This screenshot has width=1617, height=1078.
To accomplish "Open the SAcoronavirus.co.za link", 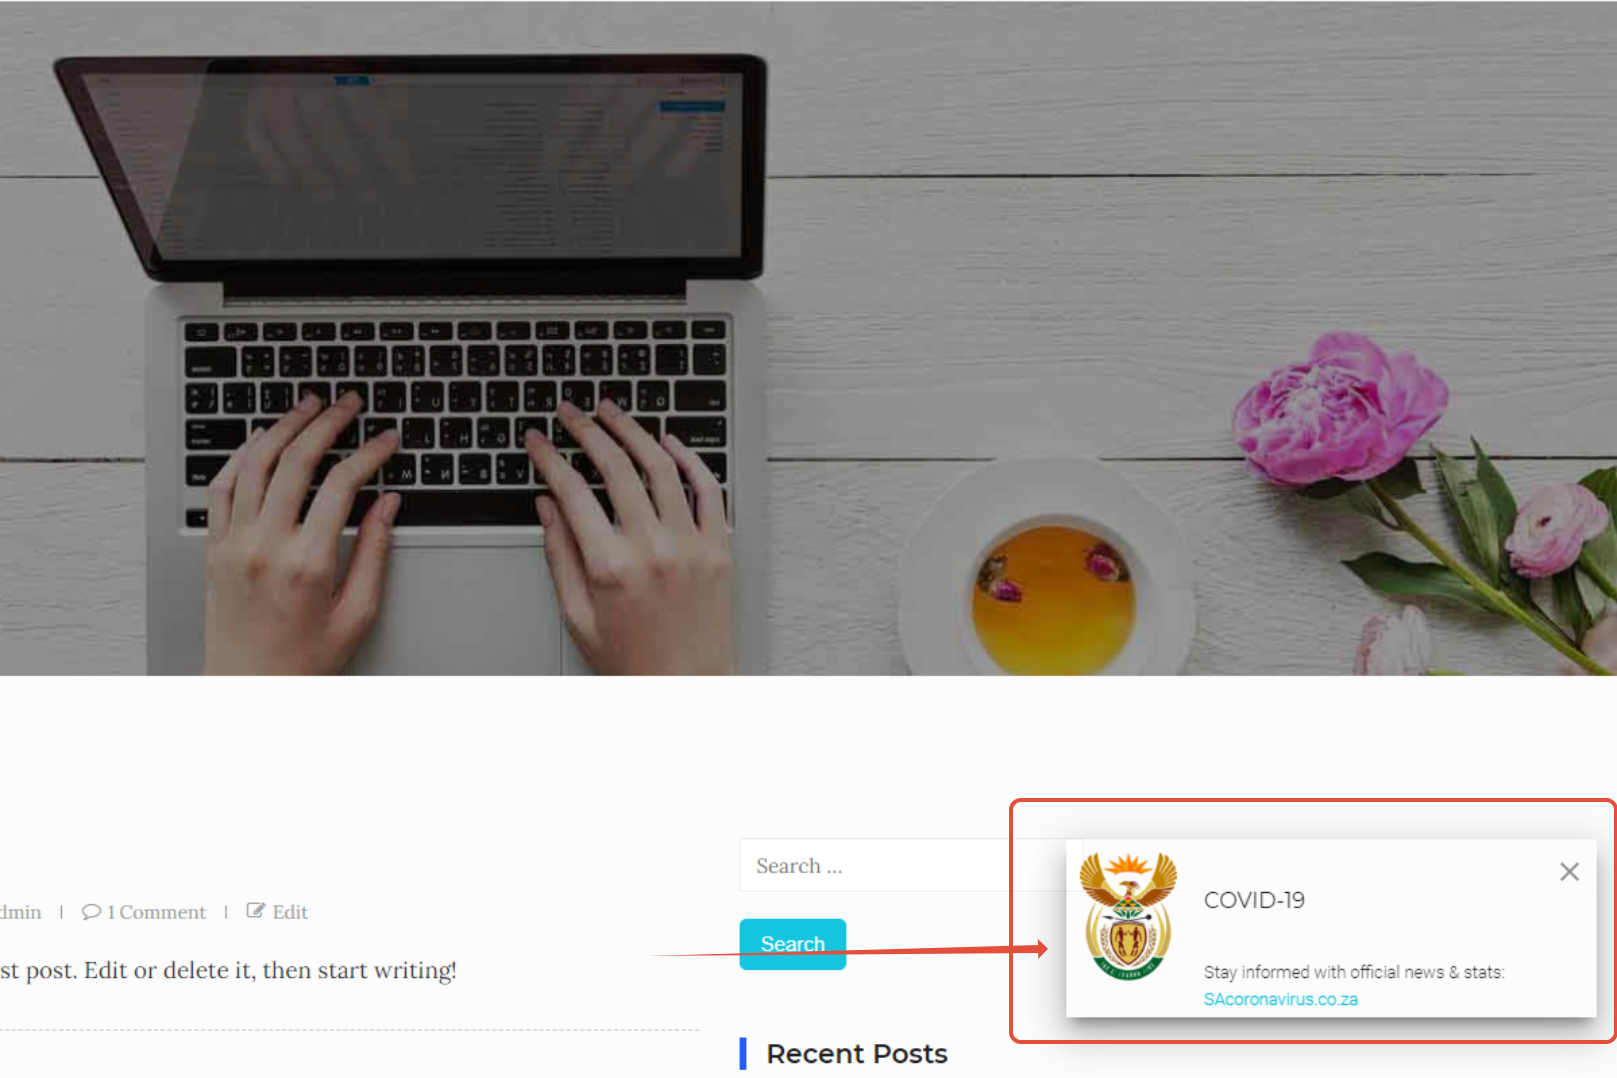I will 1280,999.
